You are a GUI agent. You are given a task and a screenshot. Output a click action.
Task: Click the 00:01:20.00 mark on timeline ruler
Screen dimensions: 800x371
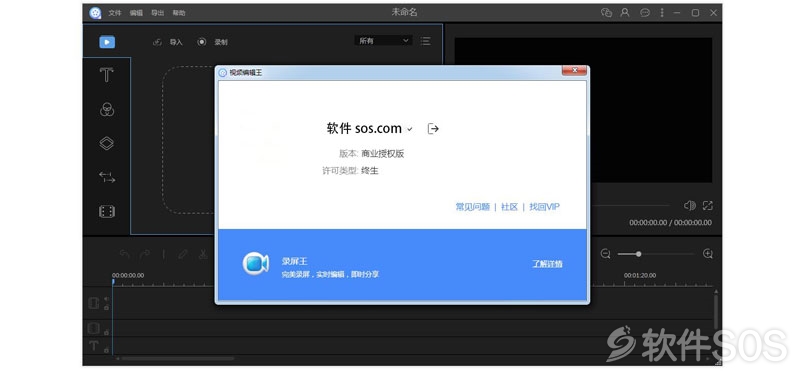pyautogui.click(x=640, y=275)
